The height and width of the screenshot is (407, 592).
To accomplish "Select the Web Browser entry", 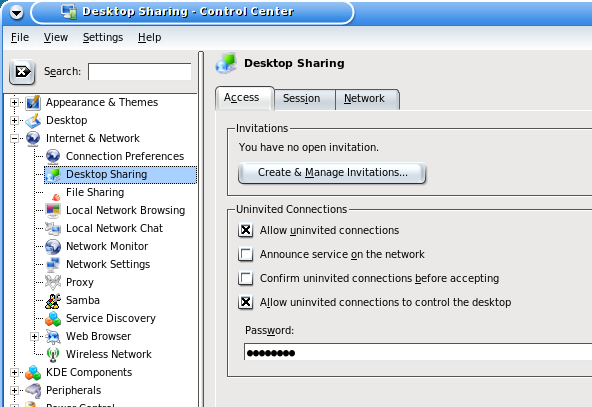I will 99,336.
